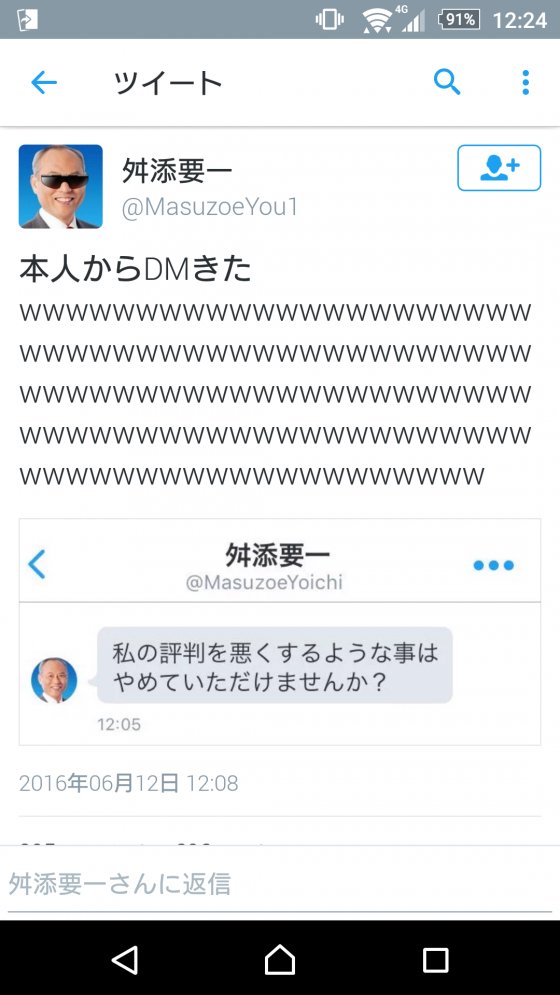The height and width of the screenshot is (995, 560).
Task: Tap the Android home navigation button
Action: pyautogui.click(x=280, y=959)
